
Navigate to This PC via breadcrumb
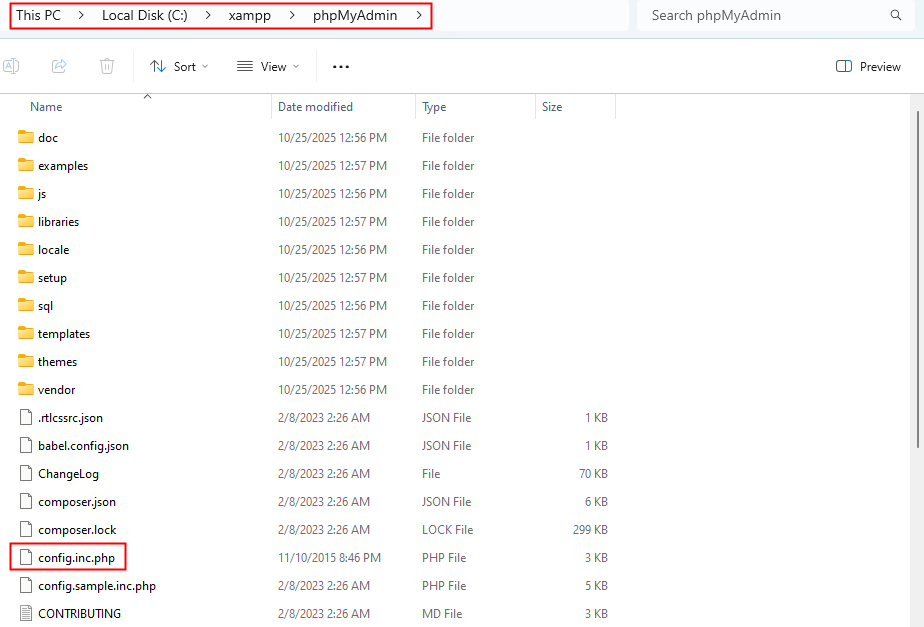tap(35, 15)
